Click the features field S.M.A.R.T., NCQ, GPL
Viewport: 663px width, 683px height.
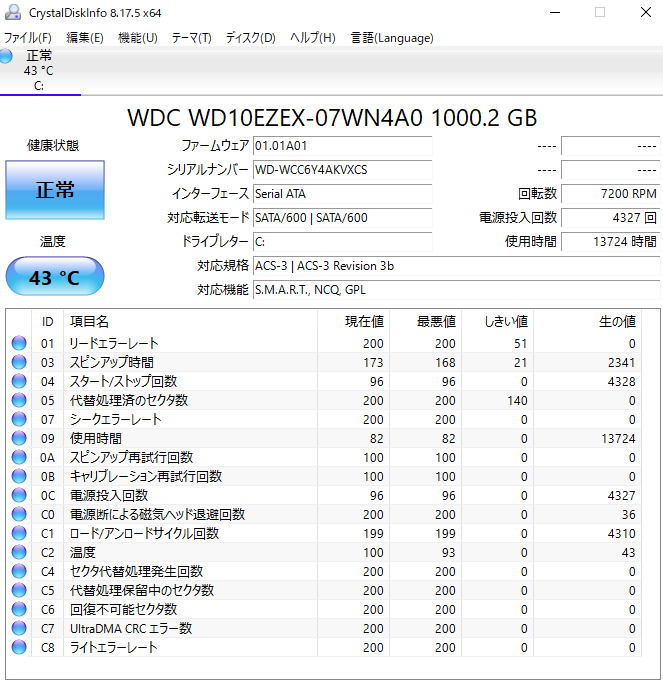(x=457, y=290)
